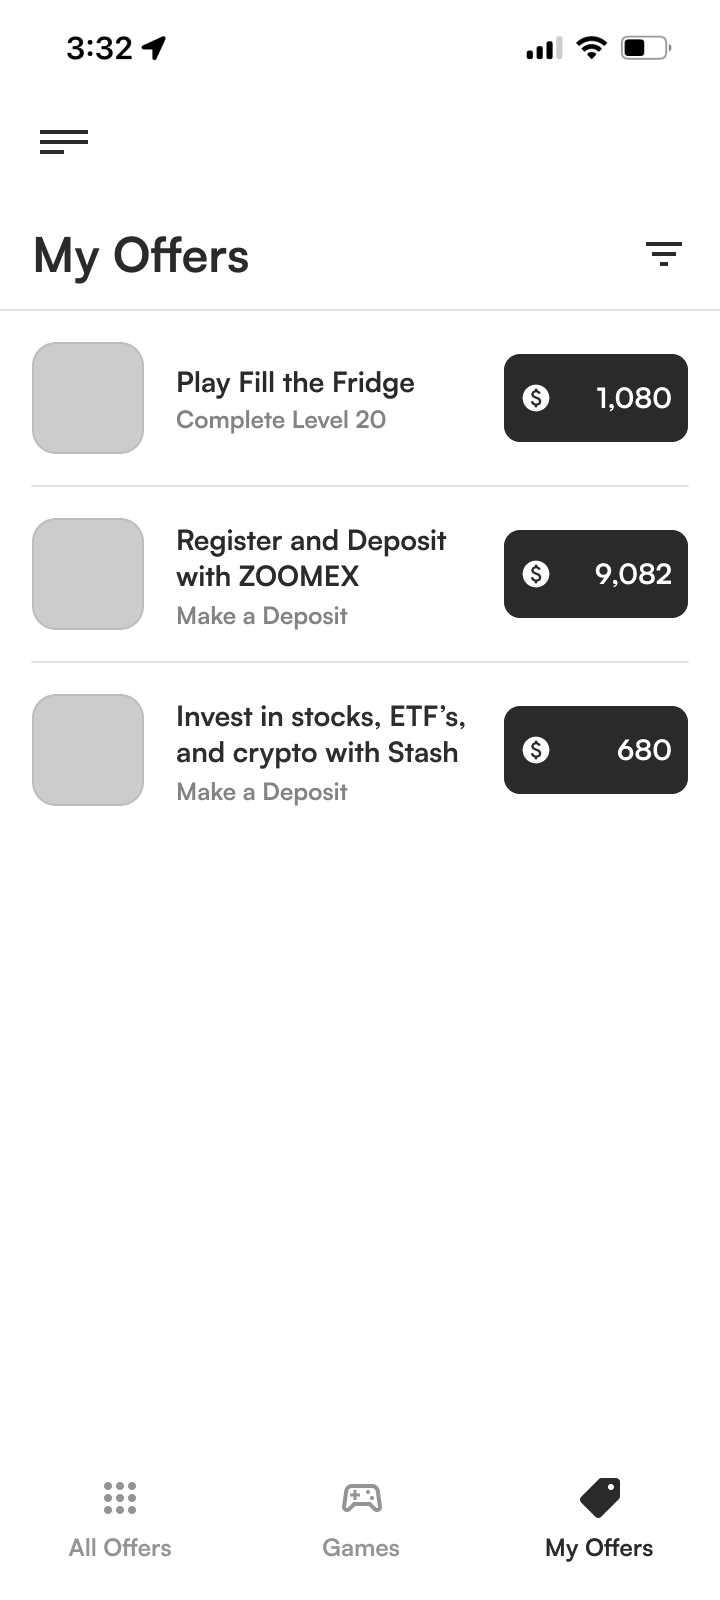Viewport: 720px width, 1600px height.
Task: Click the coin icon on 9,082 reward
Action: [x=536, y=574]
